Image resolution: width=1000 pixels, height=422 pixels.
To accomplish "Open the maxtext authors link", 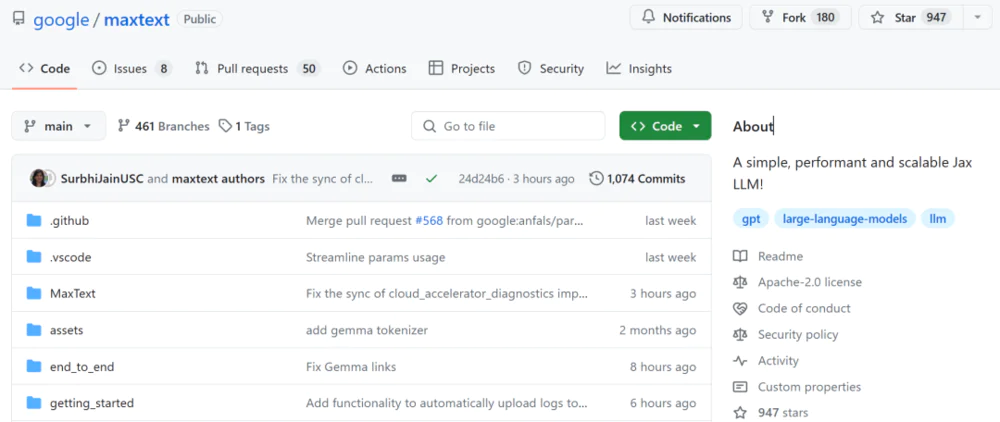I will pyautogui.click(x=218, y=179).
